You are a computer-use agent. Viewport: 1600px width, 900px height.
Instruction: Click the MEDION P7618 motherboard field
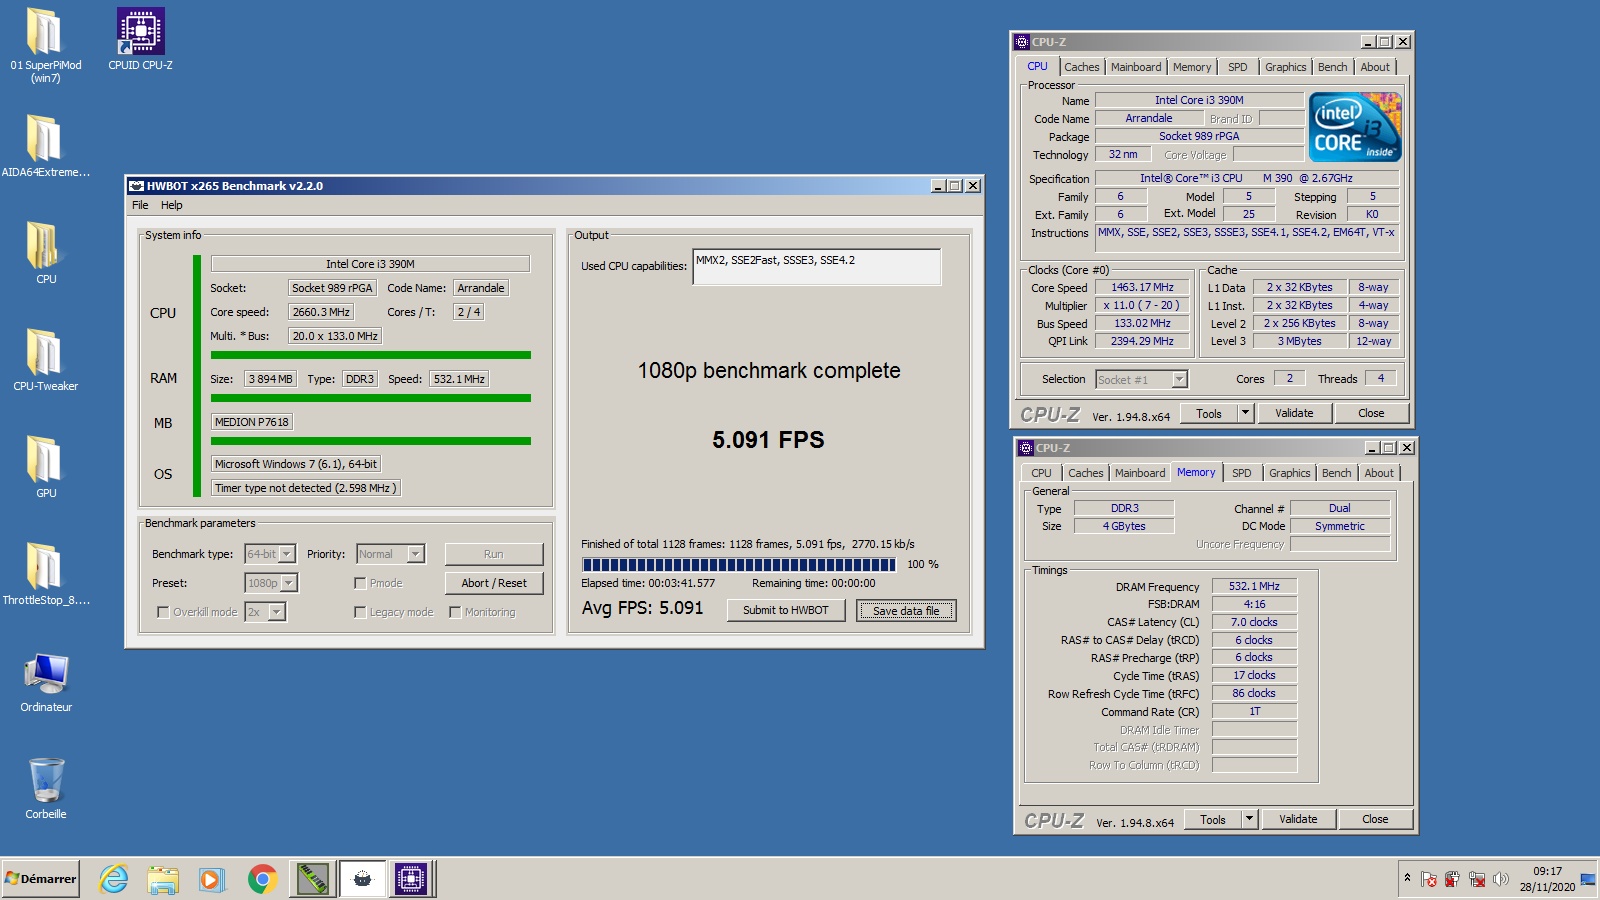[252, 422]
